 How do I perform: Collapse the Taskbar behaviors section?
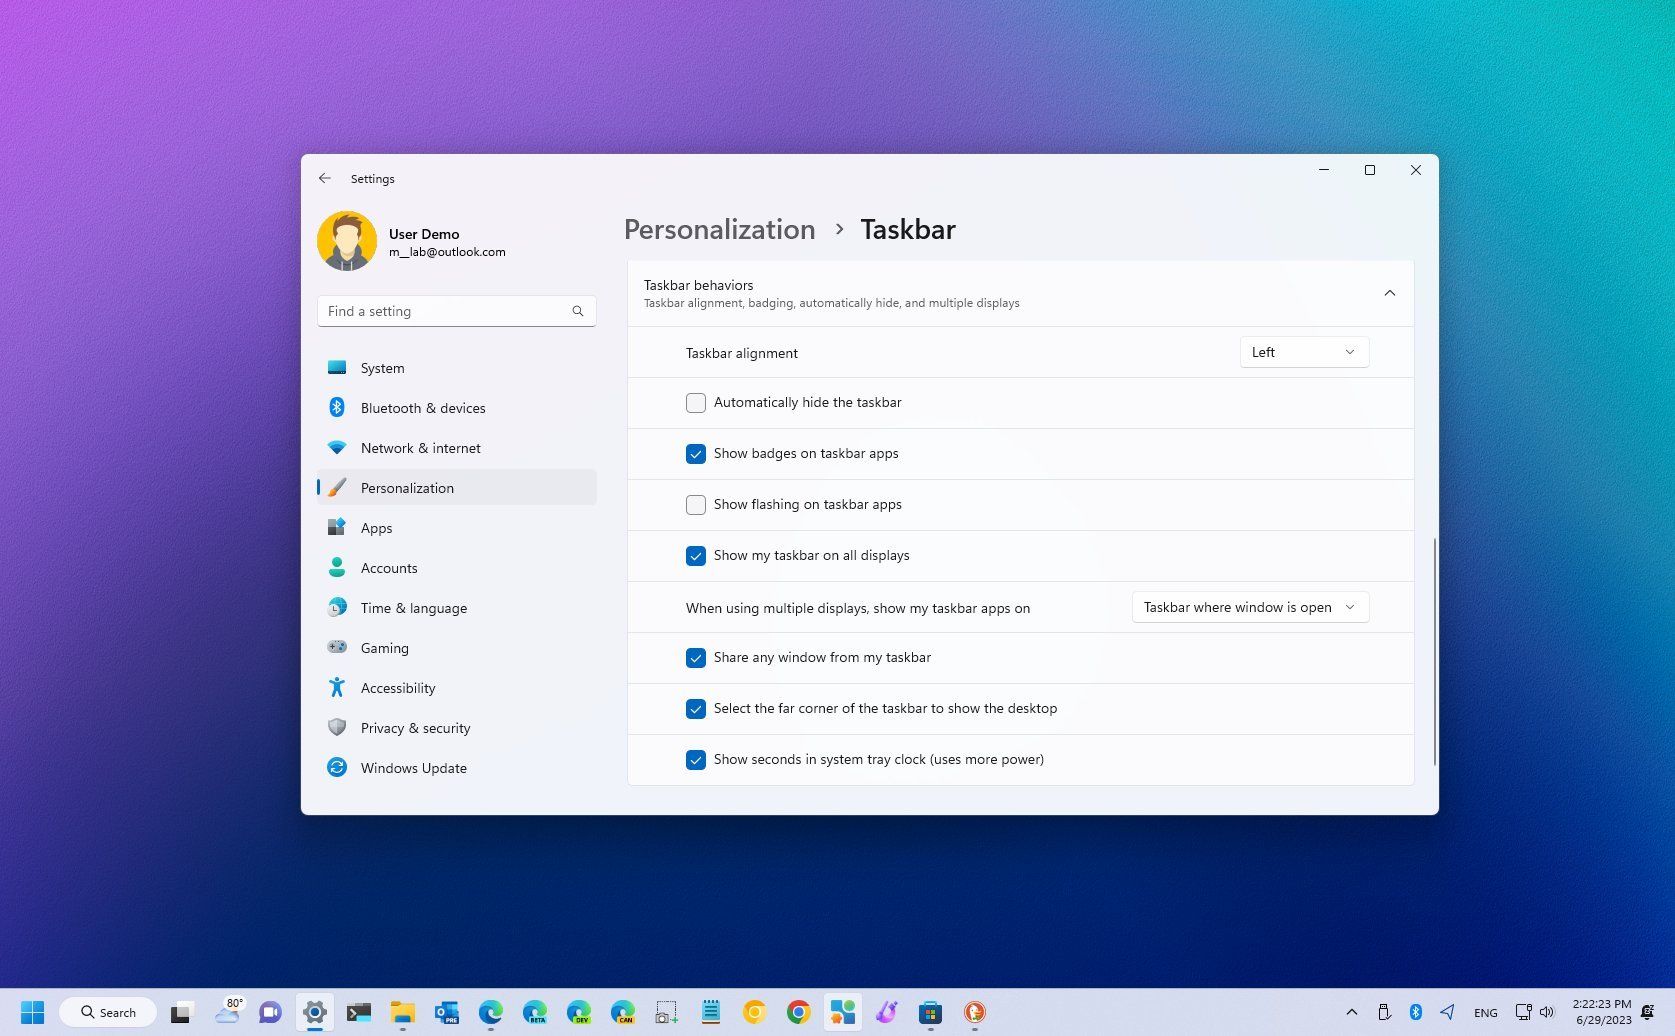1389,293
